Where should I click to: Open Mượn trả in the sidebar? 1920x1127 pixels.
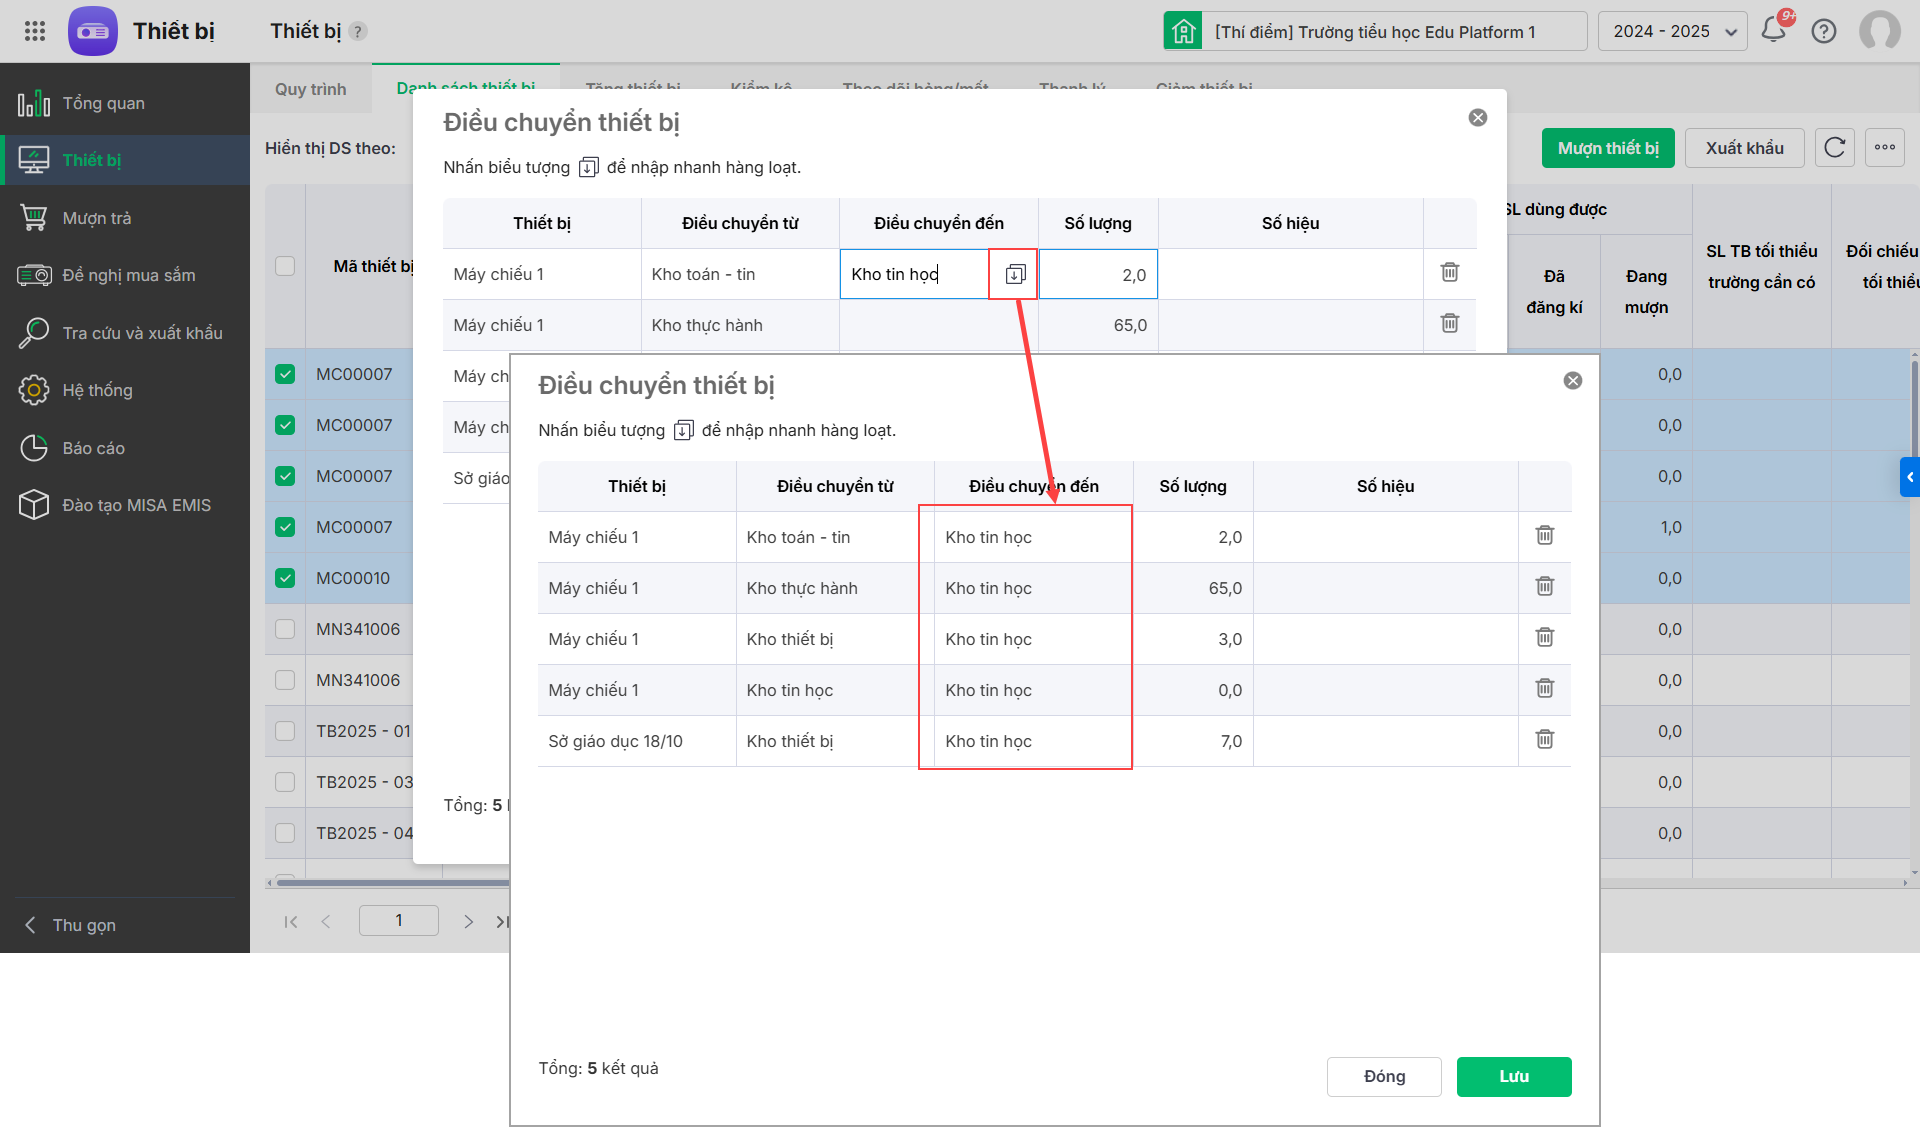(x=97, y=218)
